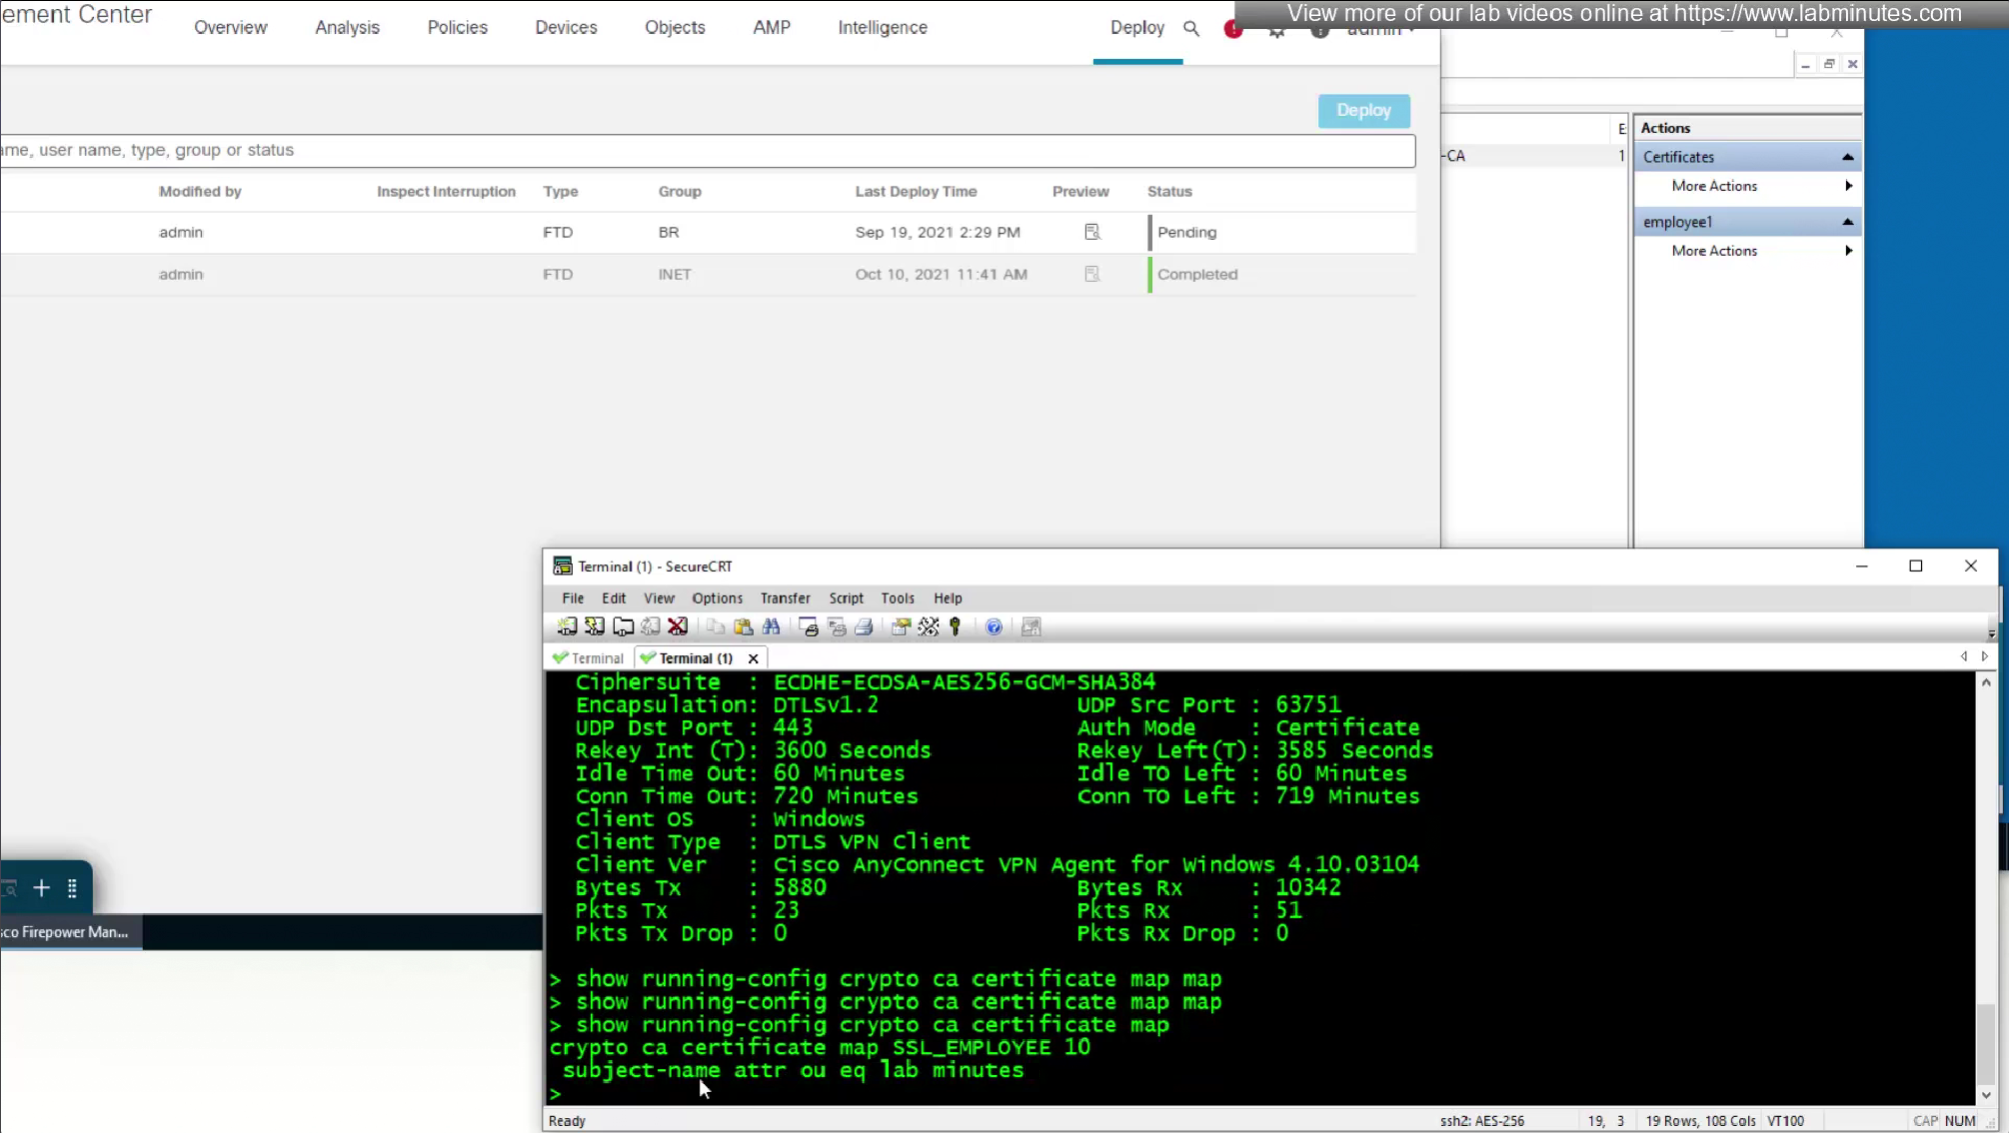
Task: Click the red Disconnect session icon
Action: (678, 627)
